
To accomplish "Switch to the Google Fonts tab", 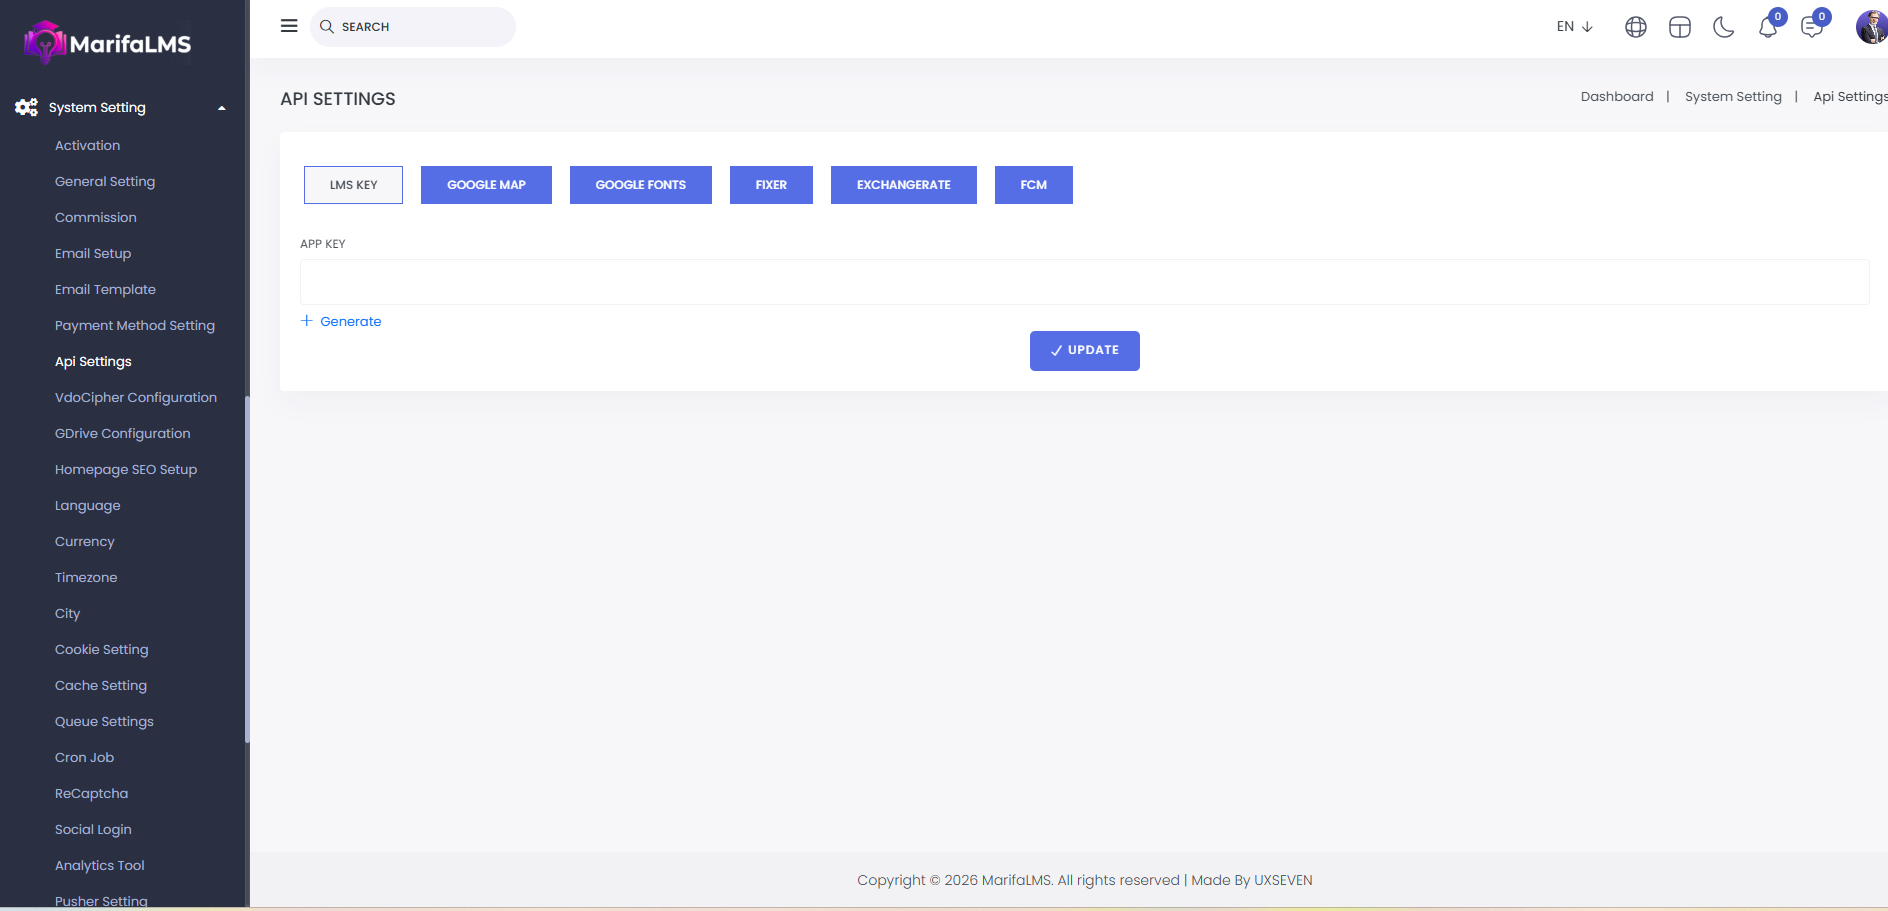I will tap(640, 185).
